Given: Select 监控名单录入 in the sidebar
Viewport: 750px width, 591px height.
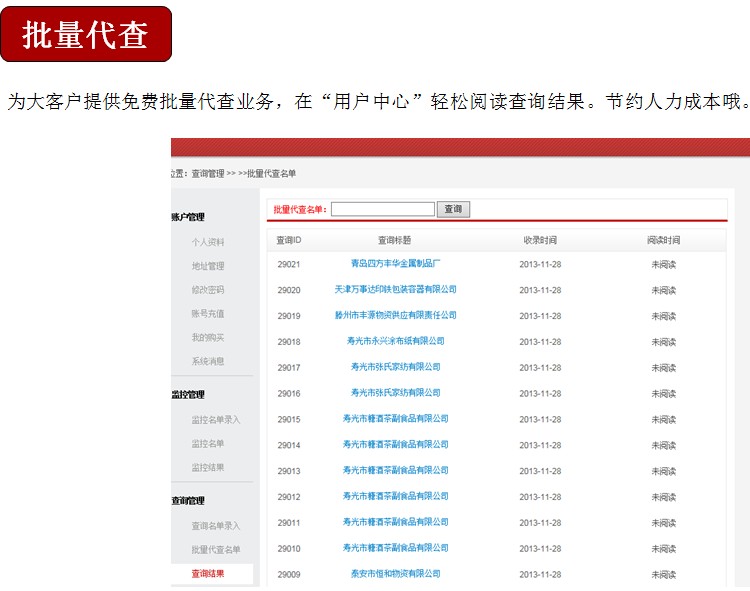Looking at the screenshot, I should point(216,420).
